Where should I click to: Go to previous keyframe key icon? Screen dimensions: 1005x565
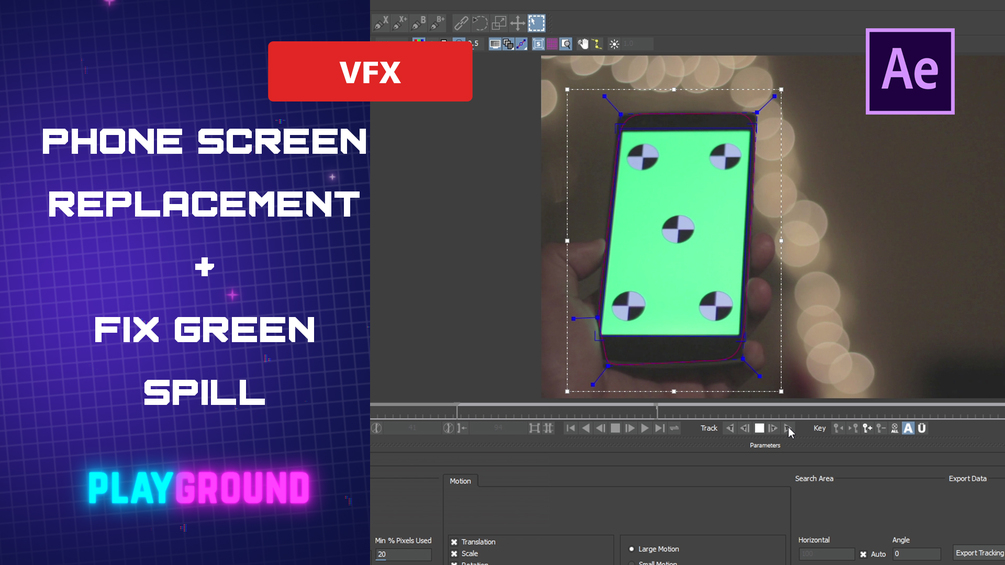point(838,428)
